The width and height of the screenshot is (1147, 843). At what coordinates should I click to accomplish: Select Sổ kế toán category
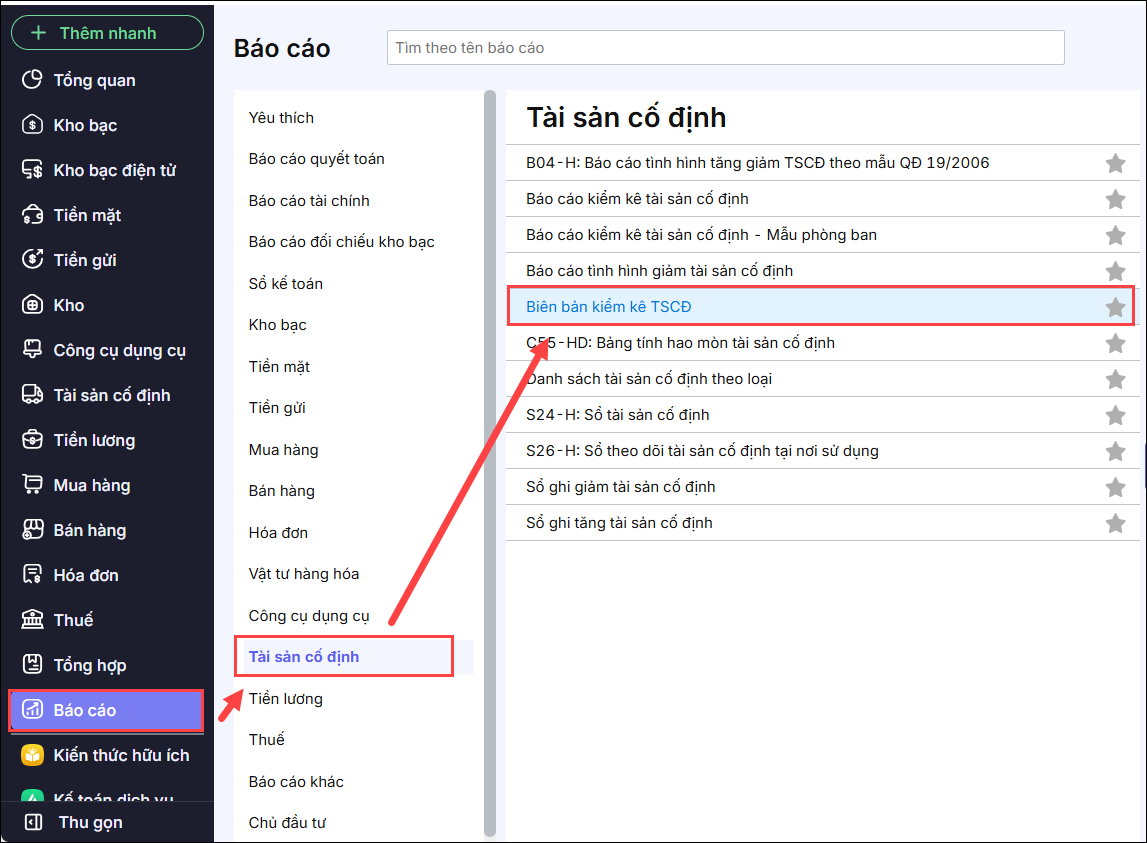(x=285, y=283)
